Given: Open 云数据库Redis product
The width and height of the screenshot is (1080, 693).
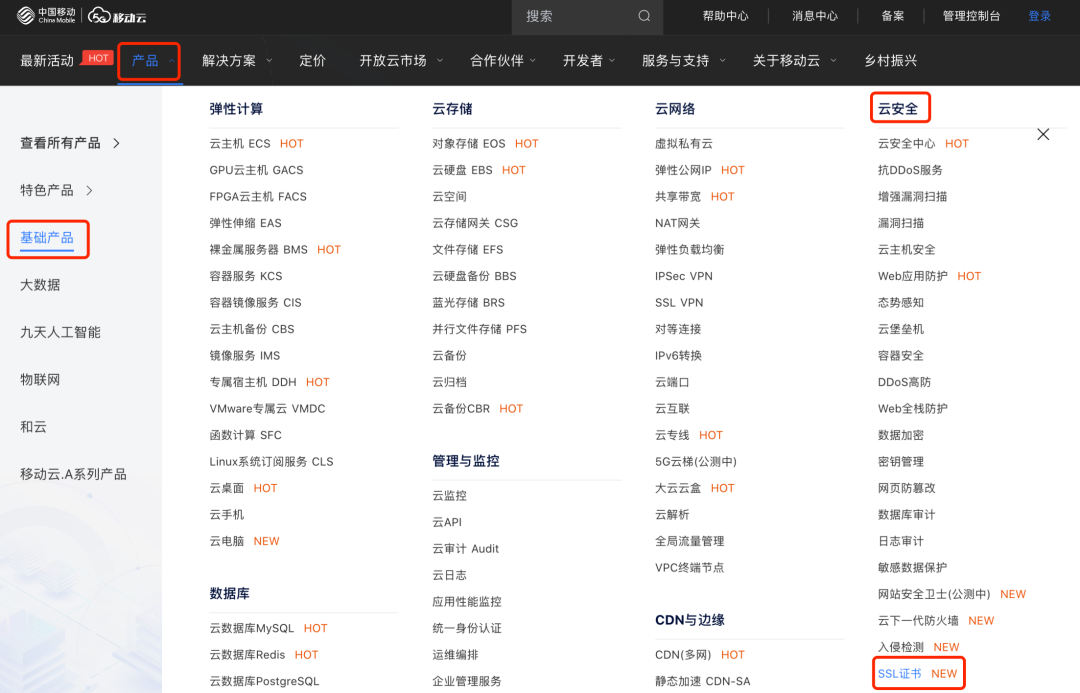Looking at the screenshot, I should tap(247, 655).
